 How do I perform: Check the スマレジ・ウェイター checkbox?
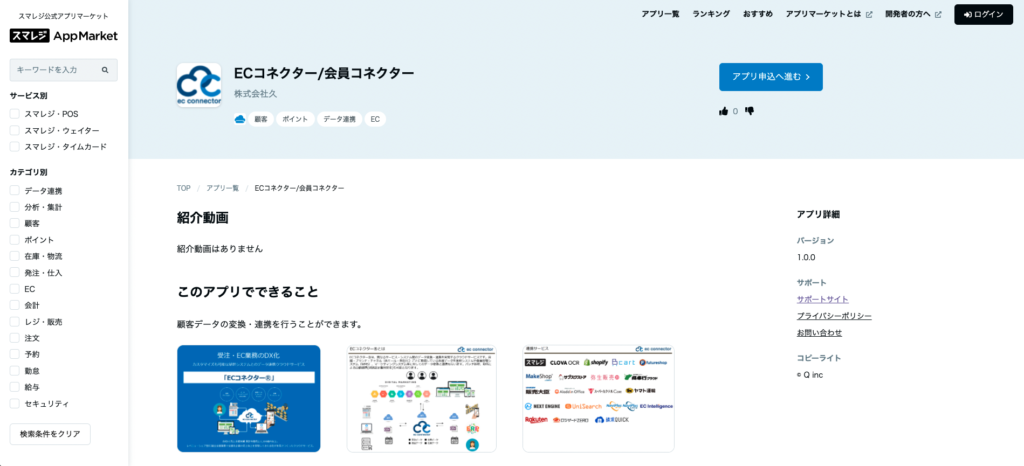(x=14, y=131)
